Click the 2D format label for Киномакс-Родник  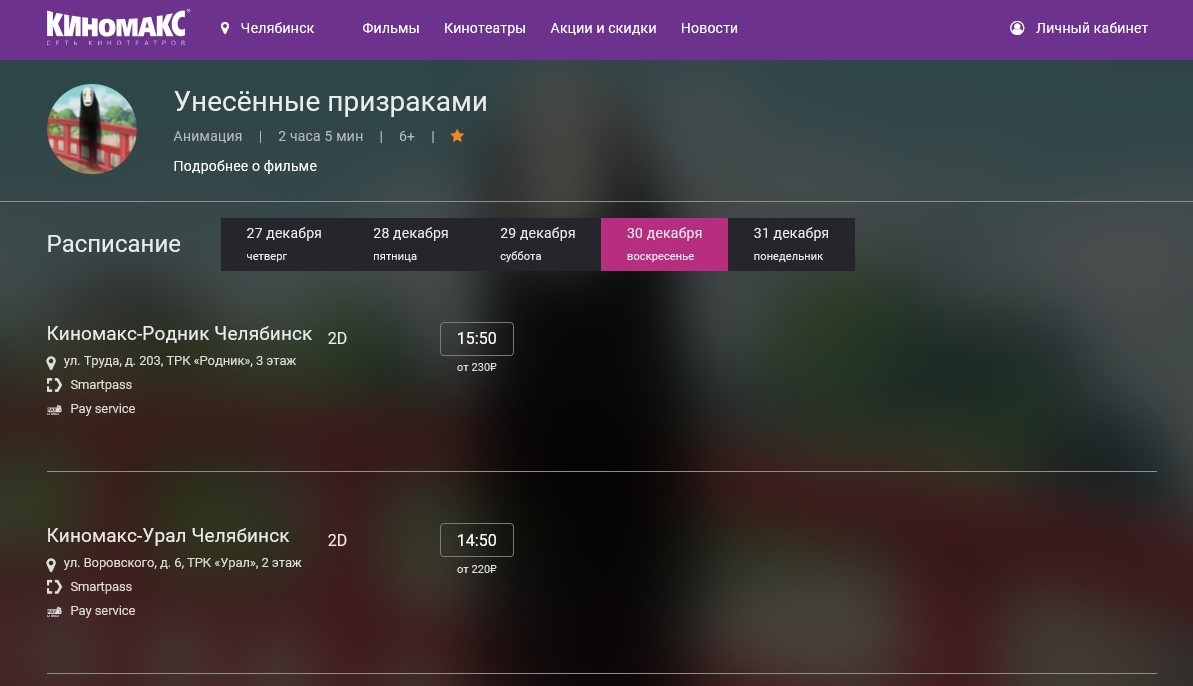click(337, 338)
